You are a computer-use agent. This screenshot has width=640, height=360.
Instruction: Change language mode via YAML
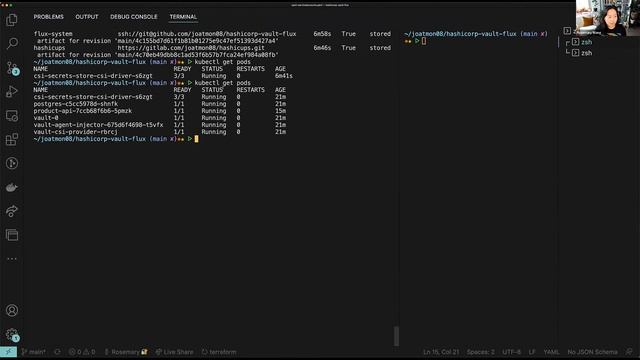[x=551, y=352]
